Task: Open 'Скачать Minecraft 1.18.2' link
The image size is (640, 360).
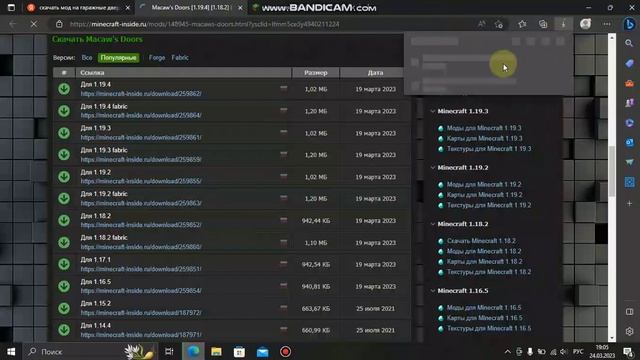Action: (481, 241)
